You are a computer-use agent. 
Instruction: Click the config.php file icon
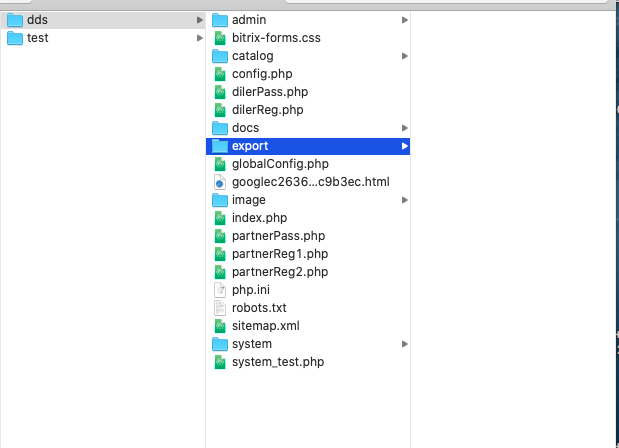click(220, 74)
